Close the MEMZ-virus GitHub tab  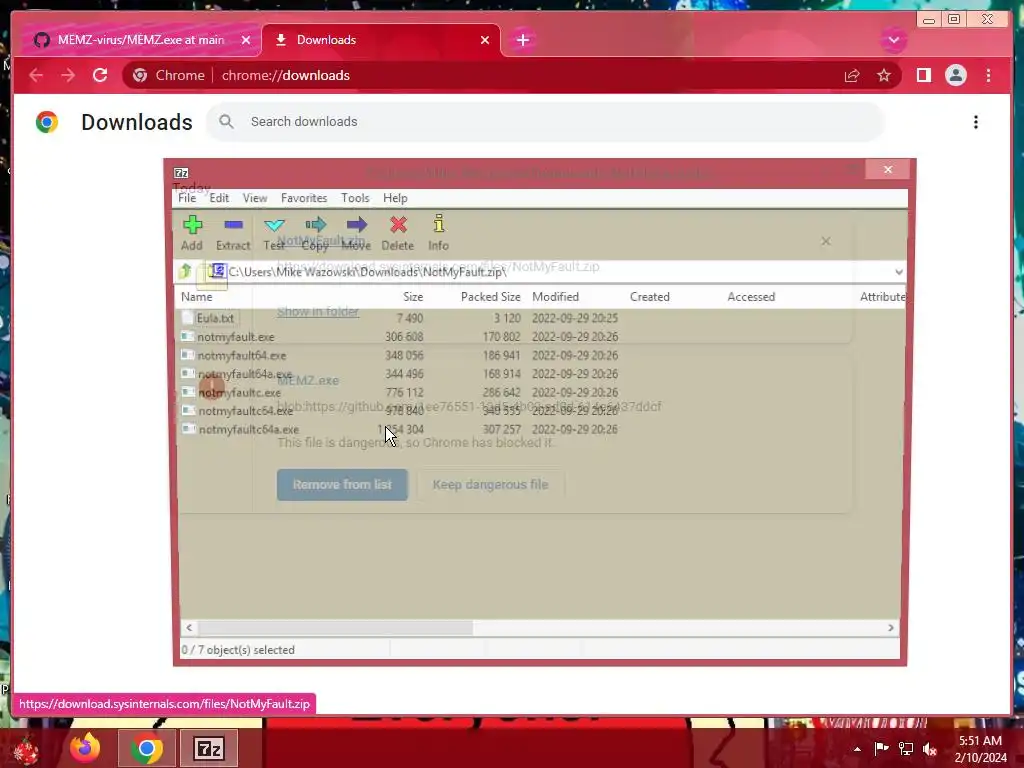coord(246,40)
